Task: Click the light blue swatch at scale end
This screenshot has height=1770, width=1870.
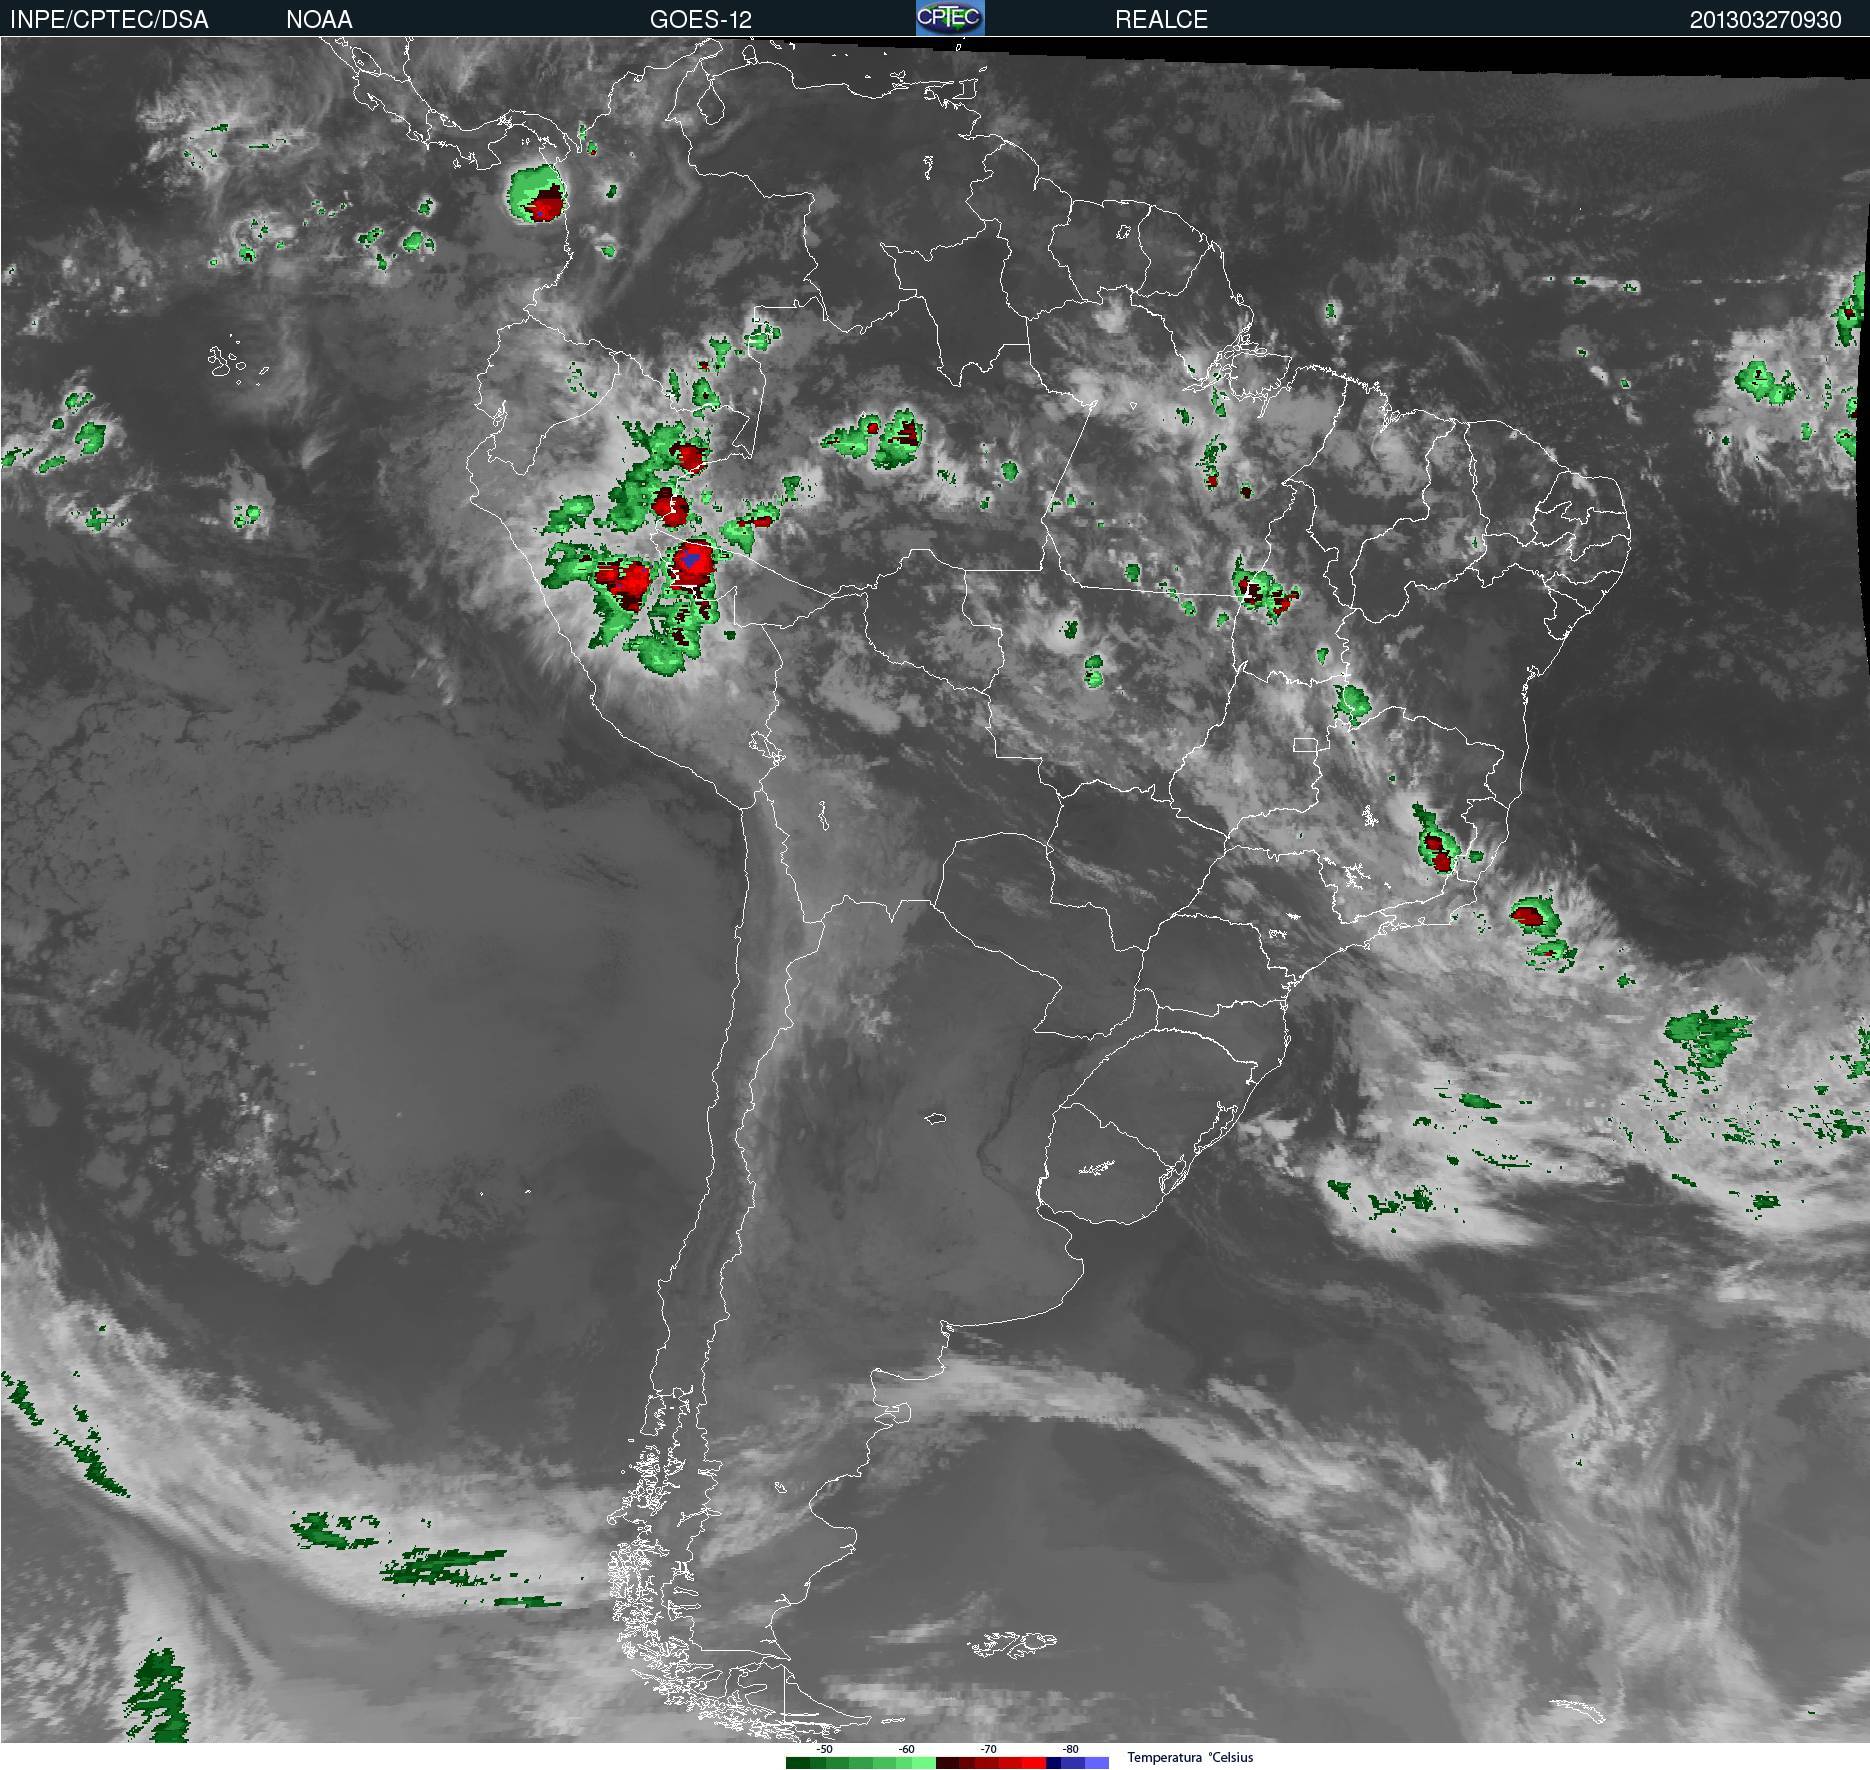Action: coord(1097,1763)
